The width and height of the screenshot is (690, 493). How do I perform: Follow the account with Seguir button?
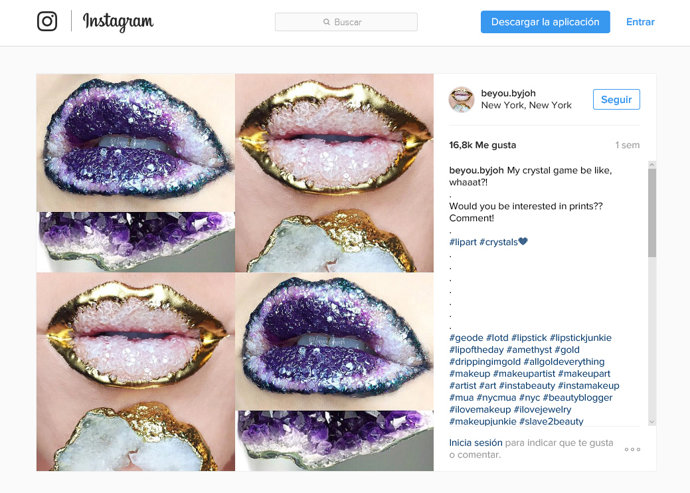click(x=616, y=99)
